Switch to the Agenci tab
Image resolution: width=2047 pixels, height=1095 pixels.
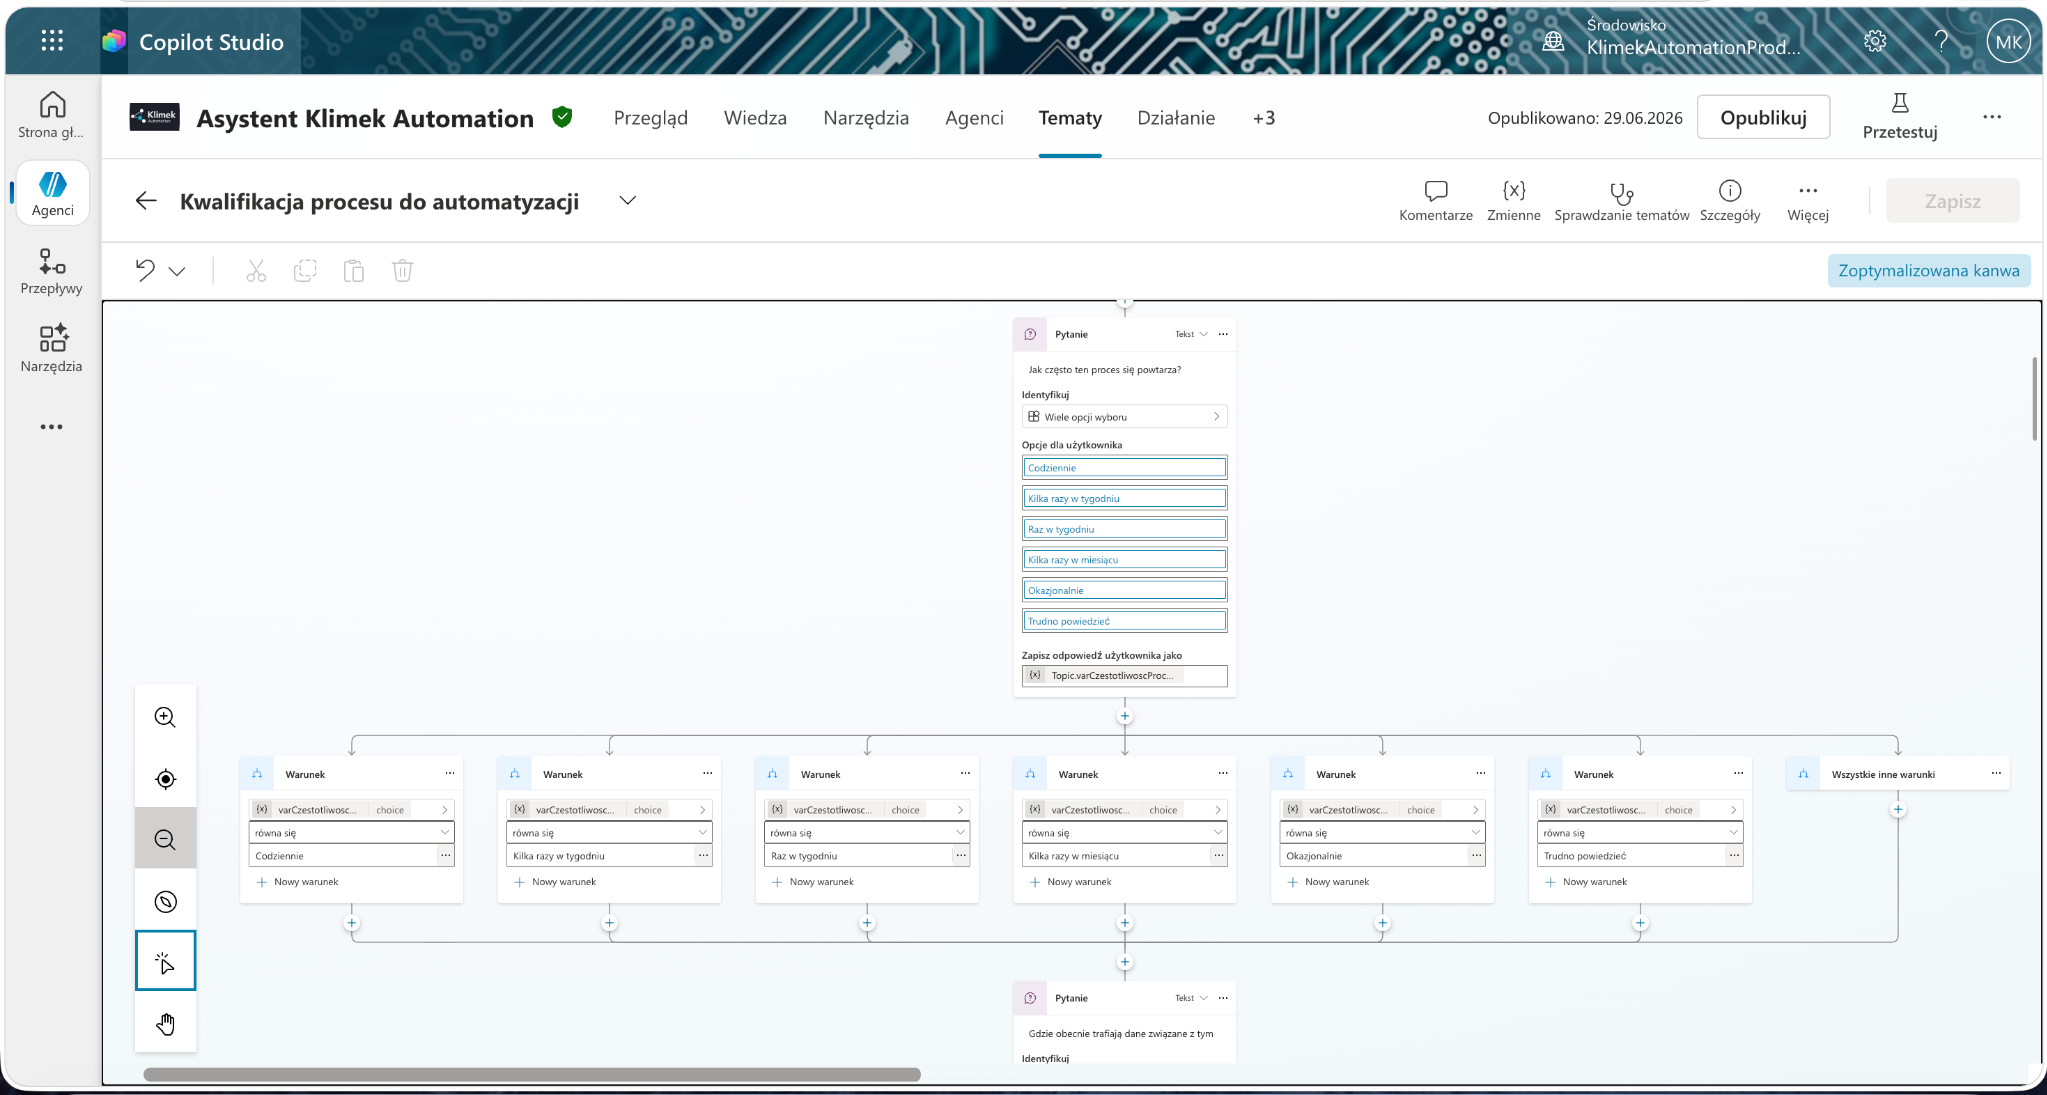(974, 118)
